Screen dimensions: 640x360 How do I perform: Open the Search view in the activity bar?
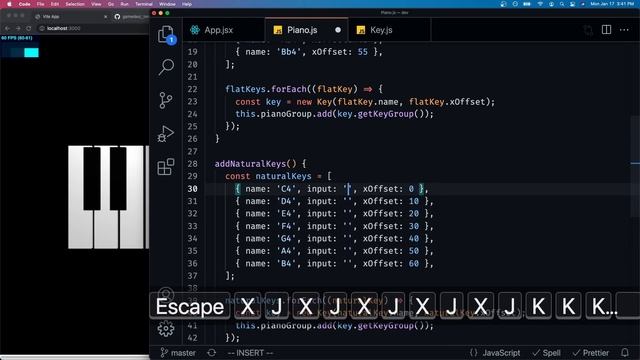coord(166,67)
